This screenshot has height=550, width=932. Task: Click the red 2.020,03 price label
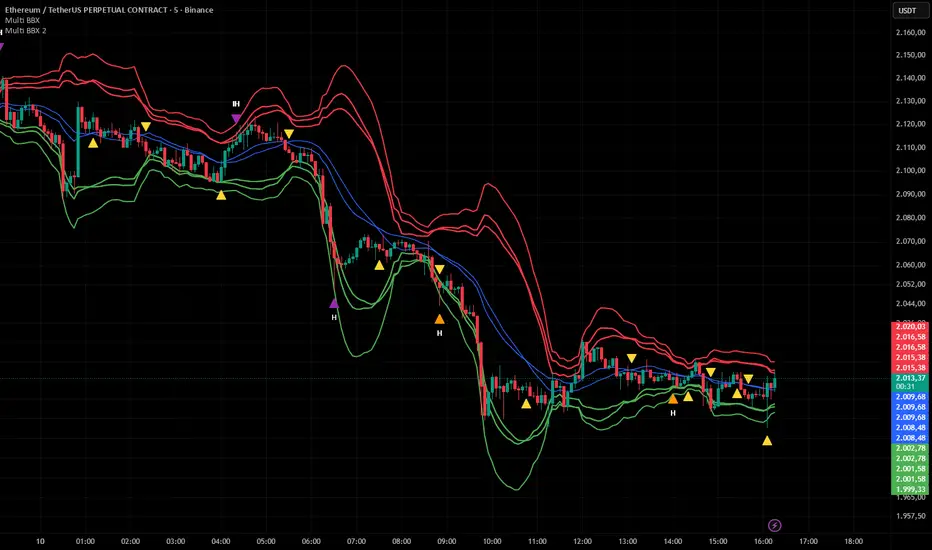911,326
